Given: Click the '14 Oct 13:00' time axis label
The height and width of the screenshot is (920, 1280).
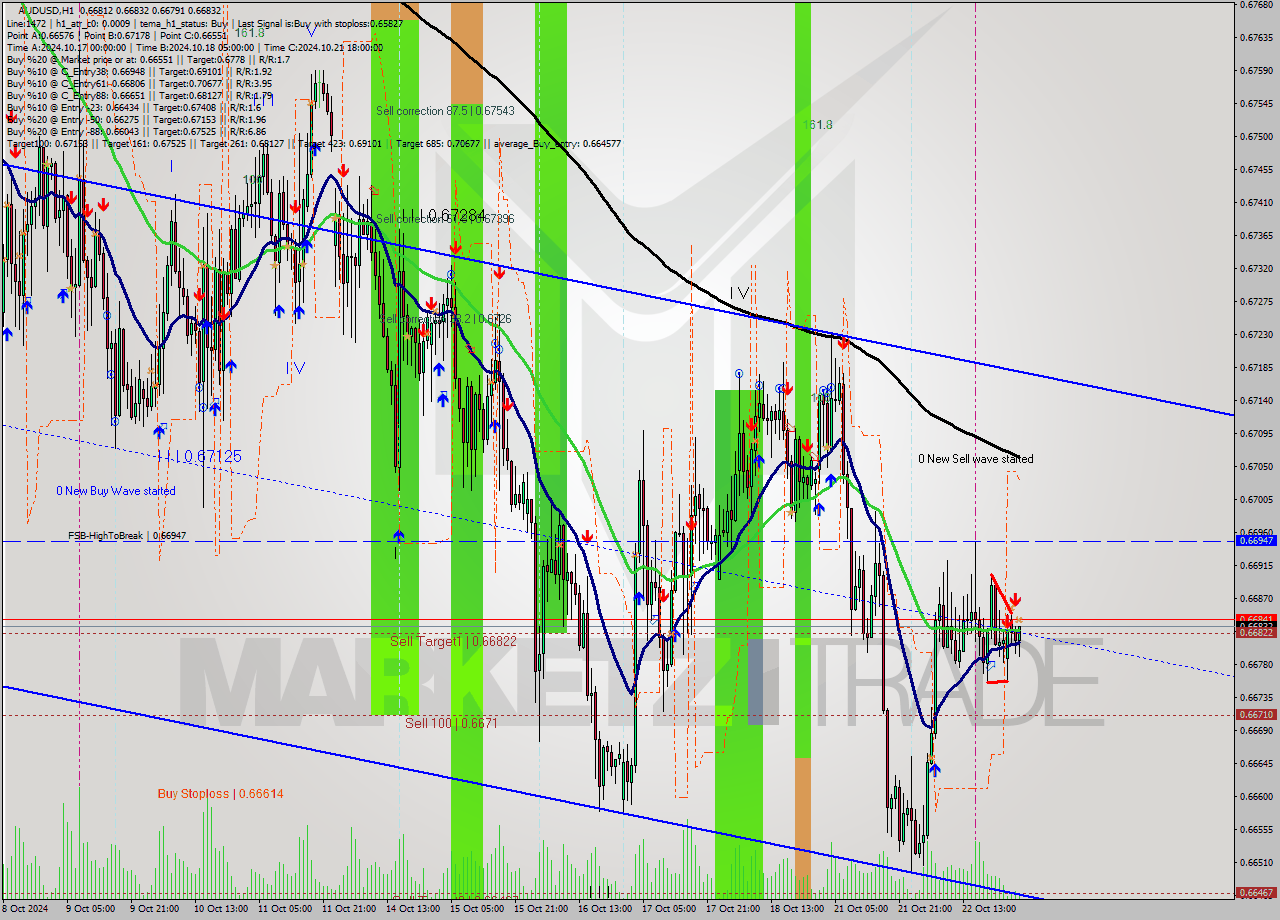Looking at the screenshot, I should click(x=414, y=910).
